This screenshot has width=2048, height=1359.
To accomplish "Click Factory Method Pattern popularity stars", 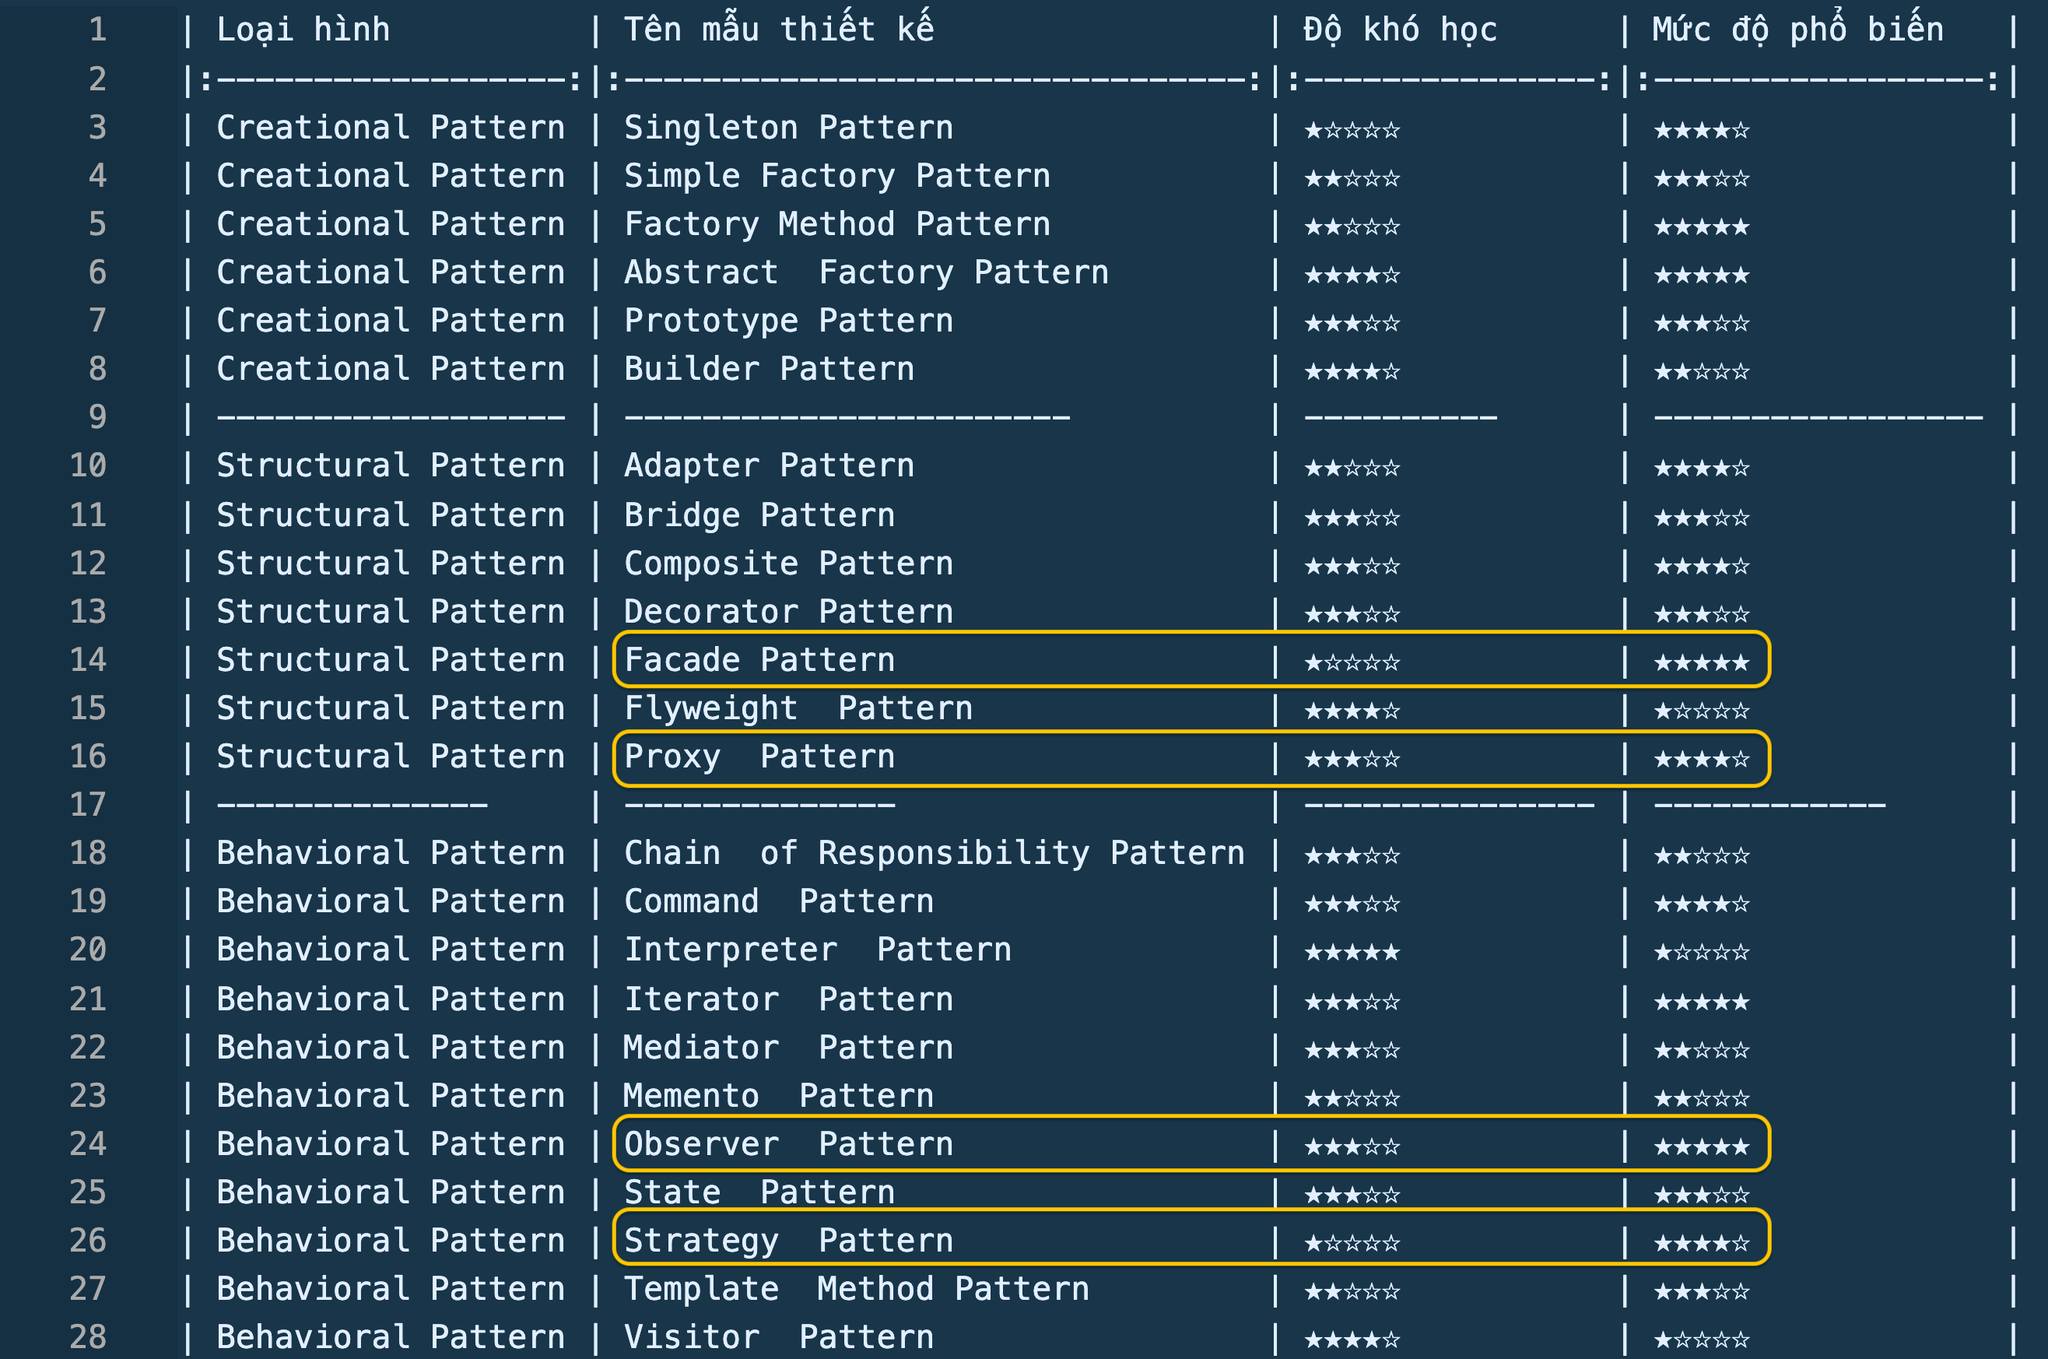I will pos(1701,227).
